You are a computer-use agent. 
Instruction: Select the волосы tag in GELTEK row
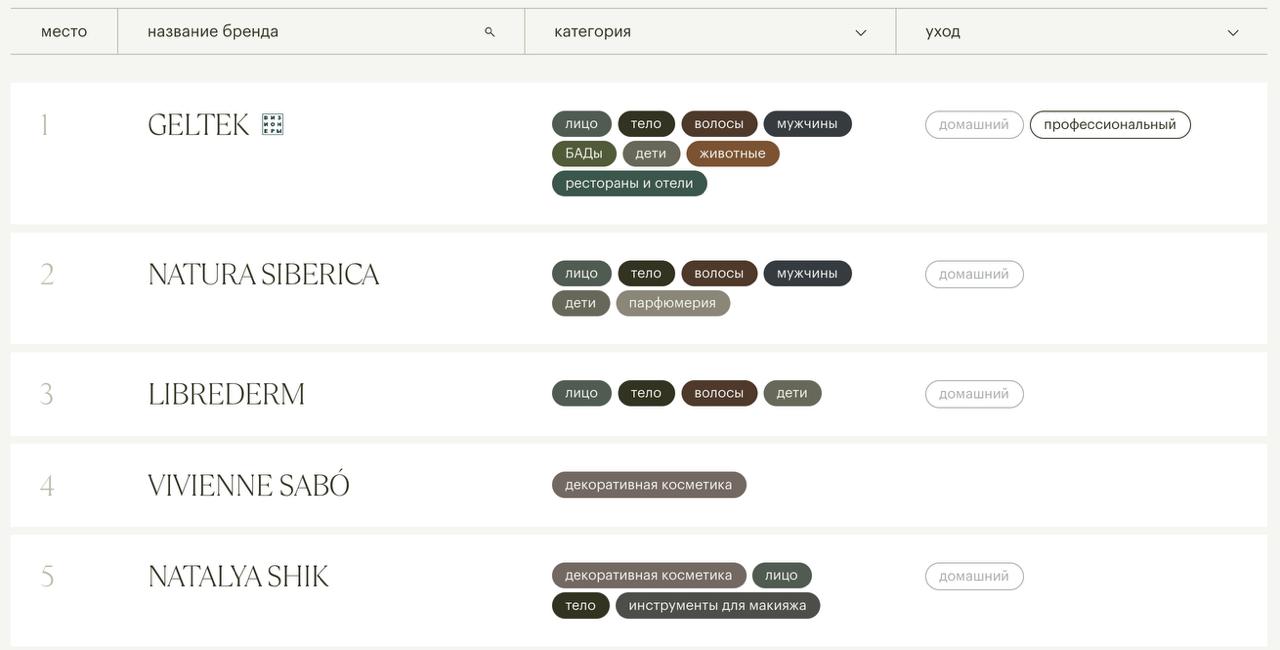pyautogui.click(x=719, y=124)
